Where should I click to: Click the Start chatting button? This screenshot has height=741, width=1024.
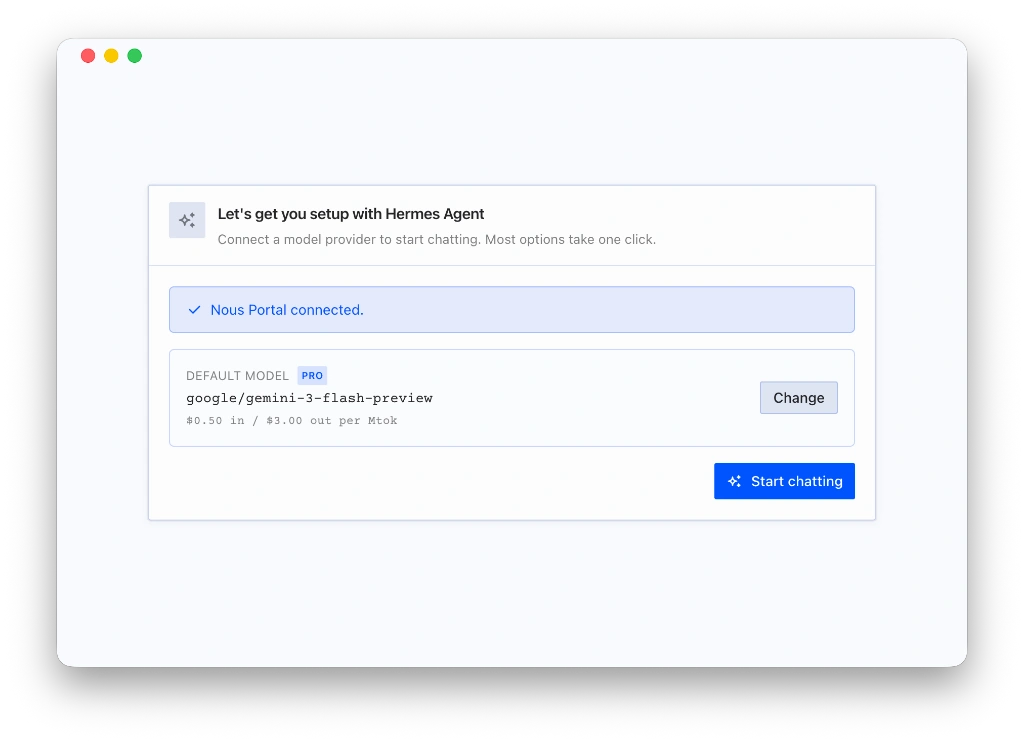(x=784, y=481)
